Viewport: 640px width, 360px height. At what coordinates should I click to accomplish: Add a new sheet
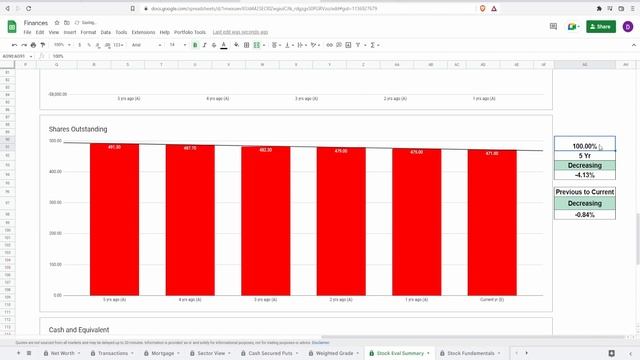click(x=18, y=353)
